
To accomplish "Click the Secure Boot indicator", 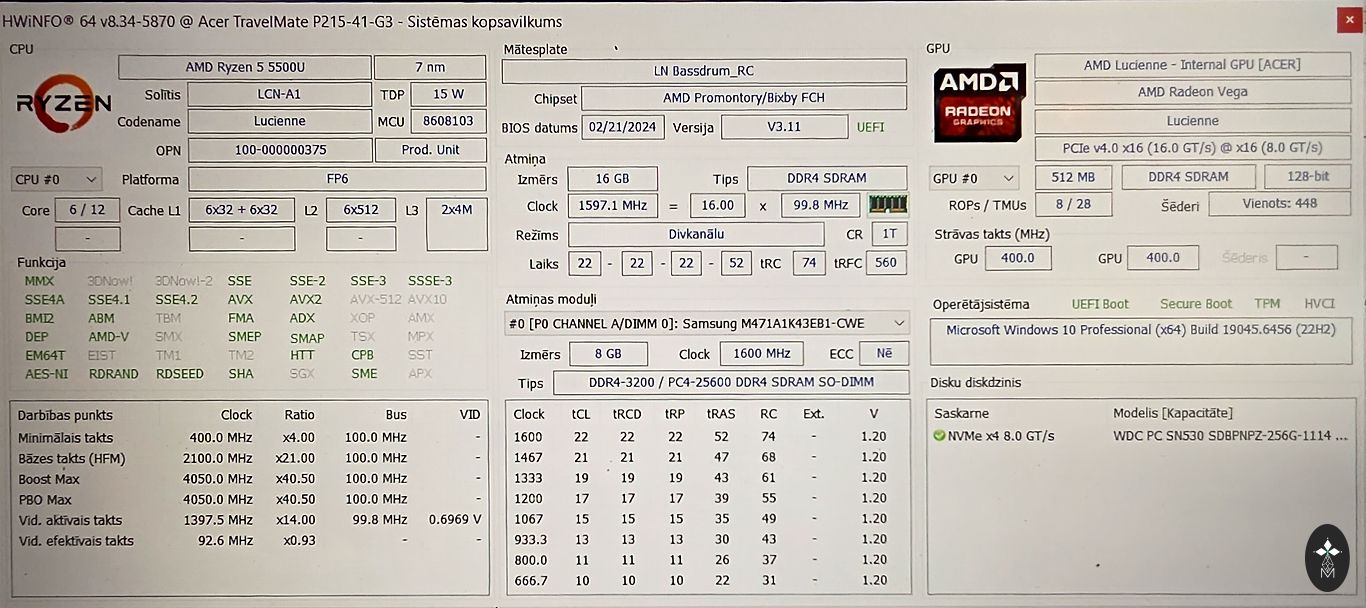I will click(1195, 304).
